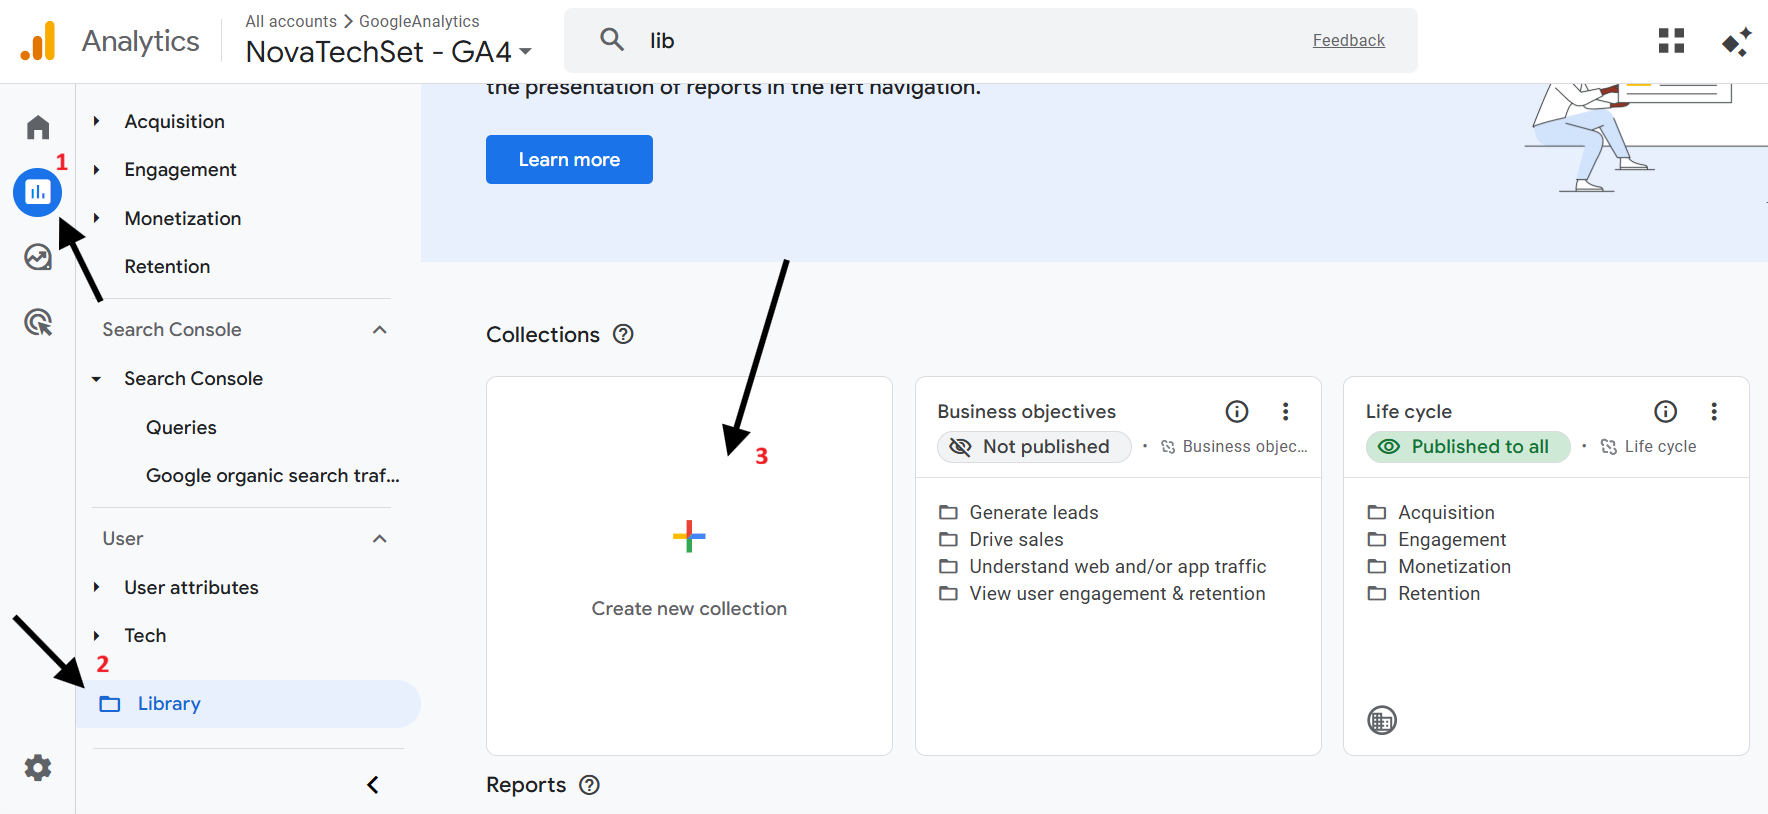This screenshot has height=814, width=1768.
Task: Click the Collections help icon
Action: click(623, 334)
